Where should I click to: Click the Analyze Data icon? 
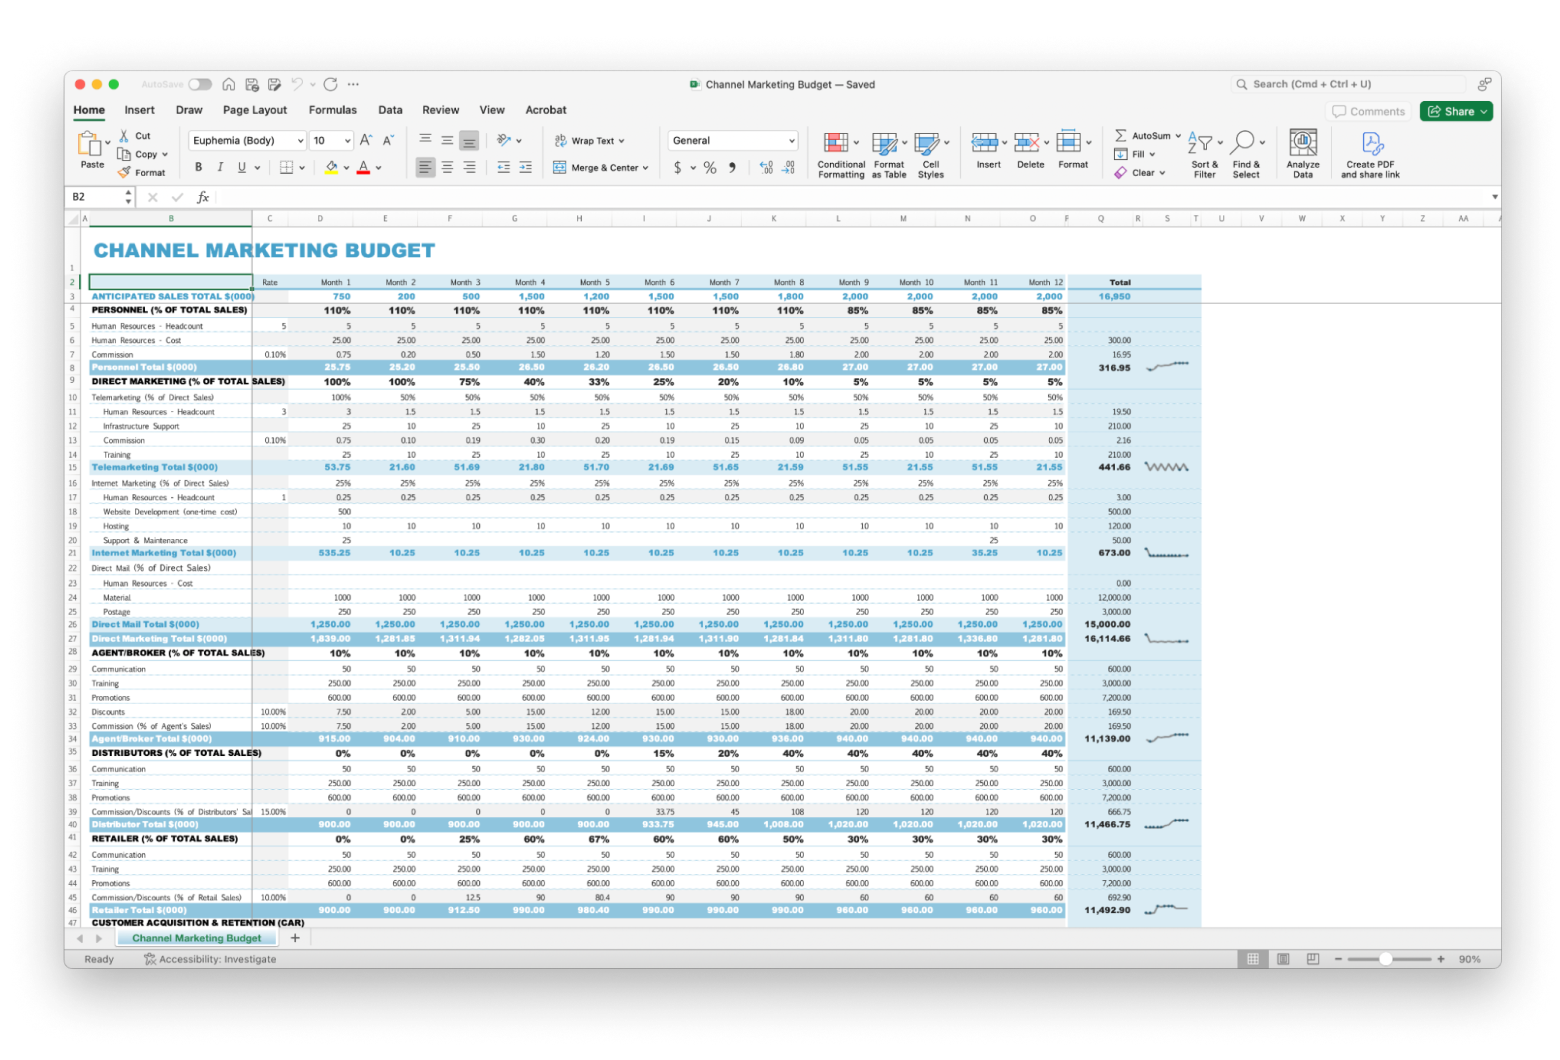tap(1303, 143)
